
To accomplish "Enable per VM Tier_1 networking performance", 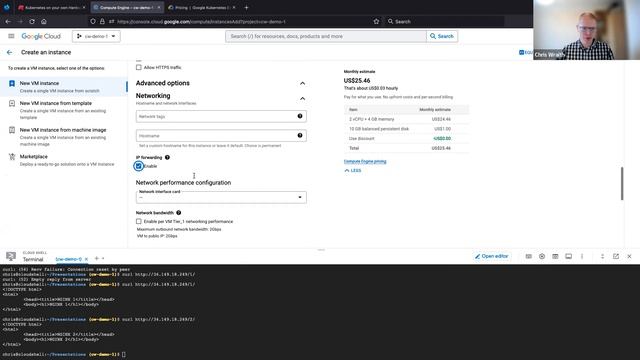I will tap(139, 221).
